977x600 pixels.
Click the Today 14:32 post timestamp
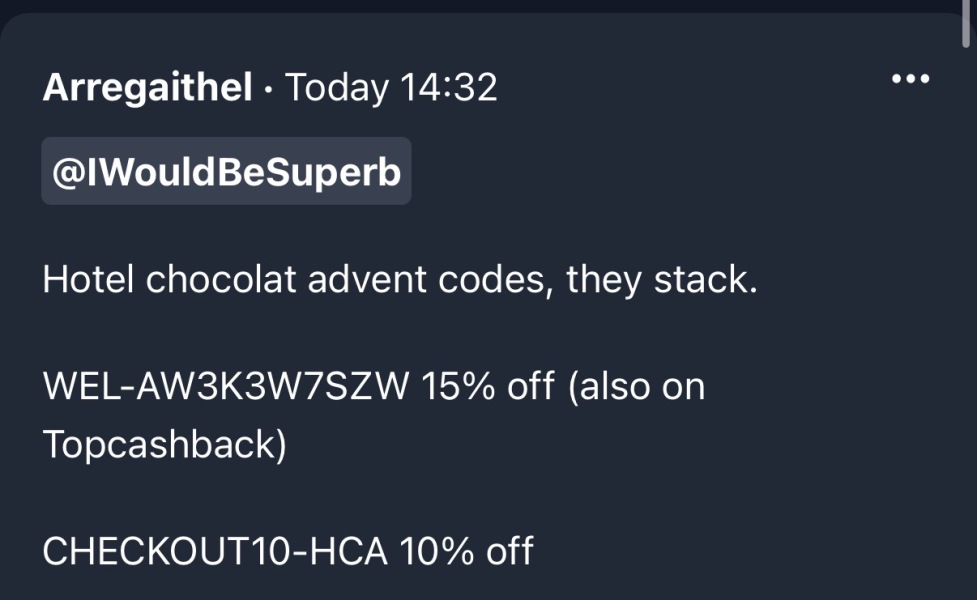391,88
